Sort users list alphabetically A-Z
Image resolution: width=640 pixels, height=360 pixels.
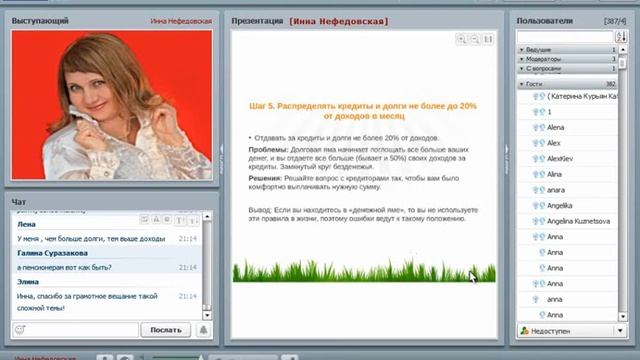tap(621, 37)
